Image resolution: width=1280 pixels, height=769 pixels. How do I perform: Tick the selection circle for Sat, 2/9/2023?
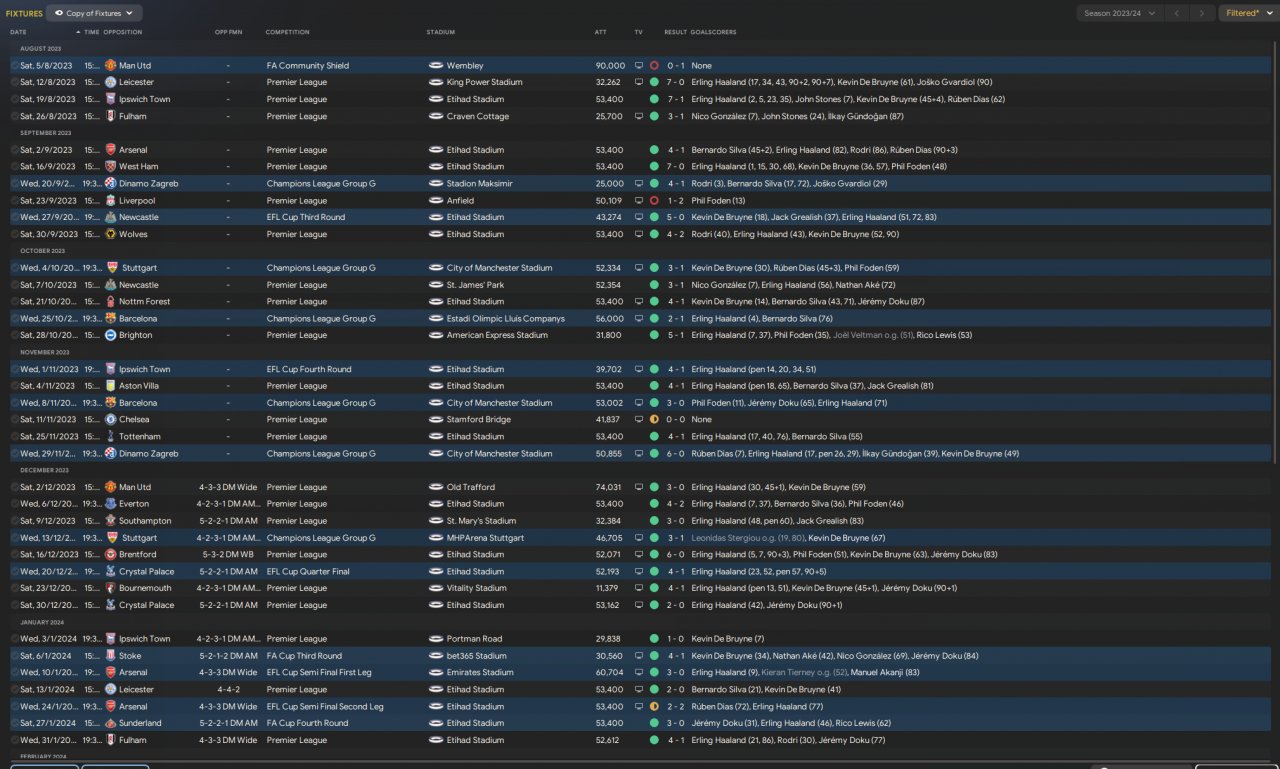(x=15, y=150)
